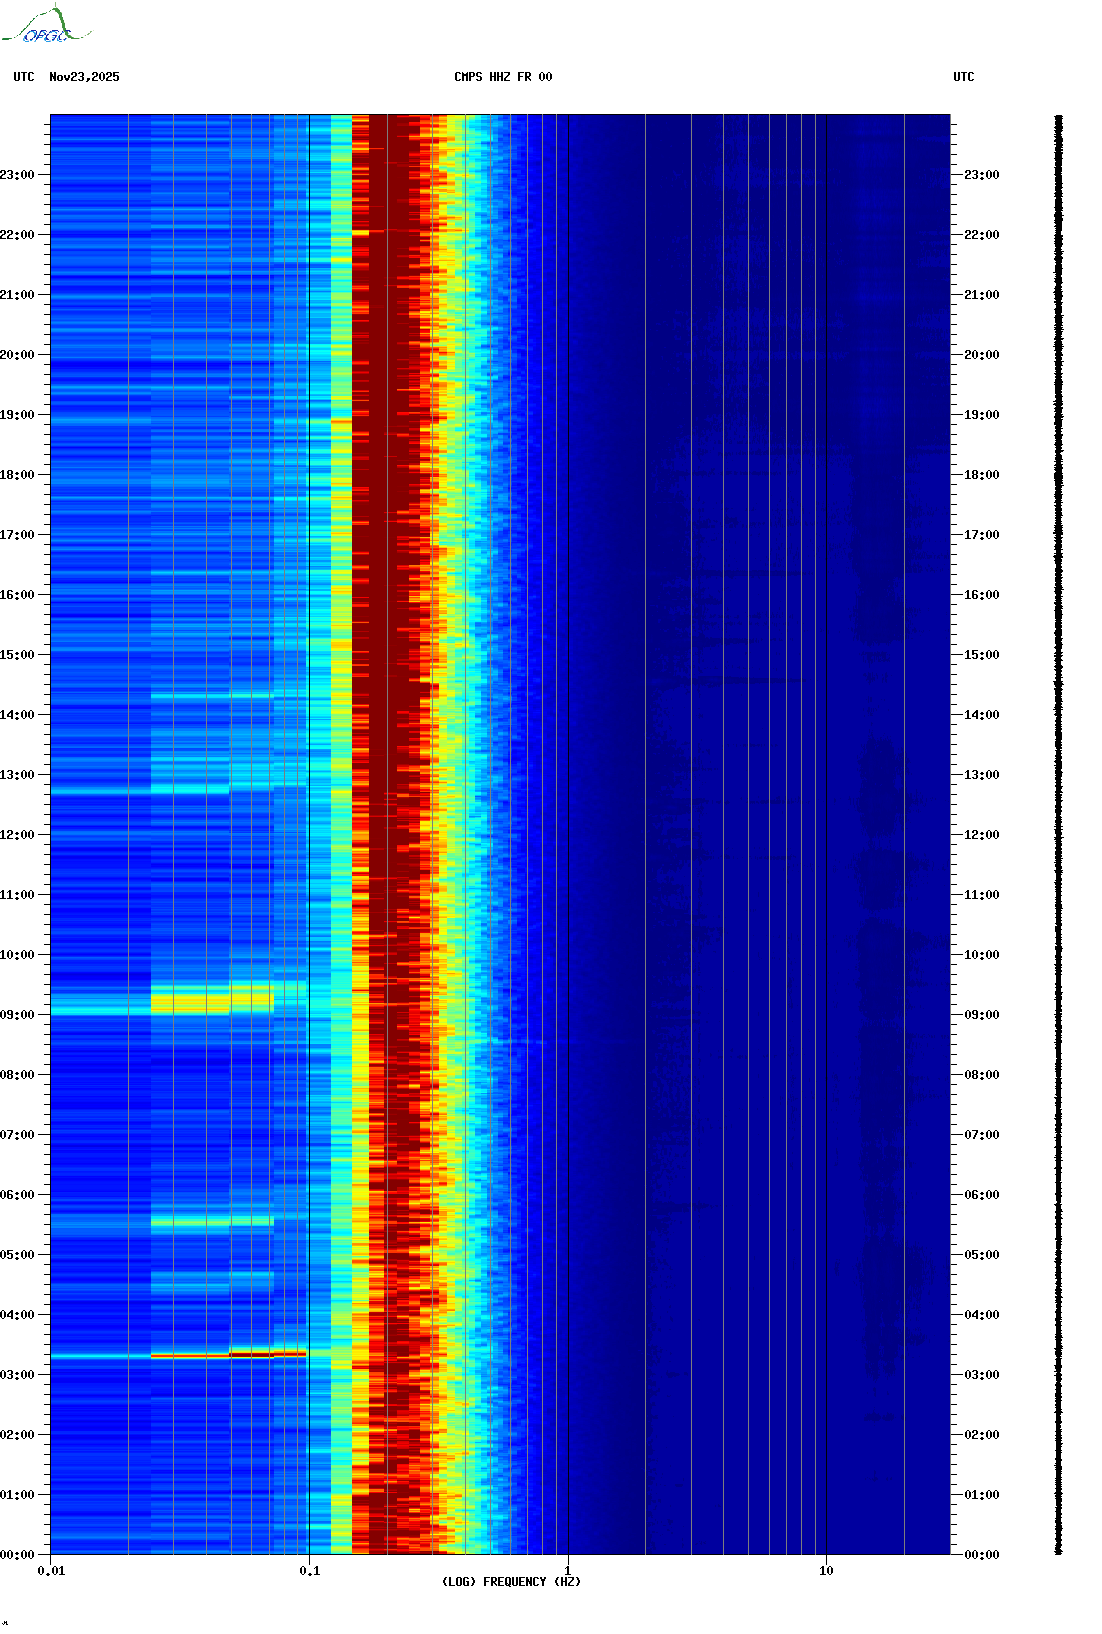Image resolution: width=1102 pixels, height=1634 pixels.
Task: Click the logo in the top-left corner
Action: click(x=46, y=26)
